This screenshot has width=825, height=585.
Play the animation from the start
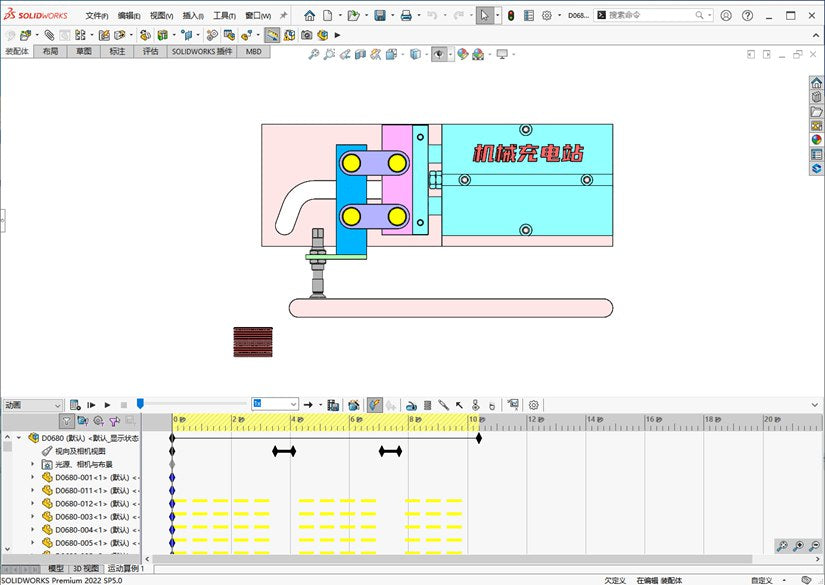click(x=91, y=405)
